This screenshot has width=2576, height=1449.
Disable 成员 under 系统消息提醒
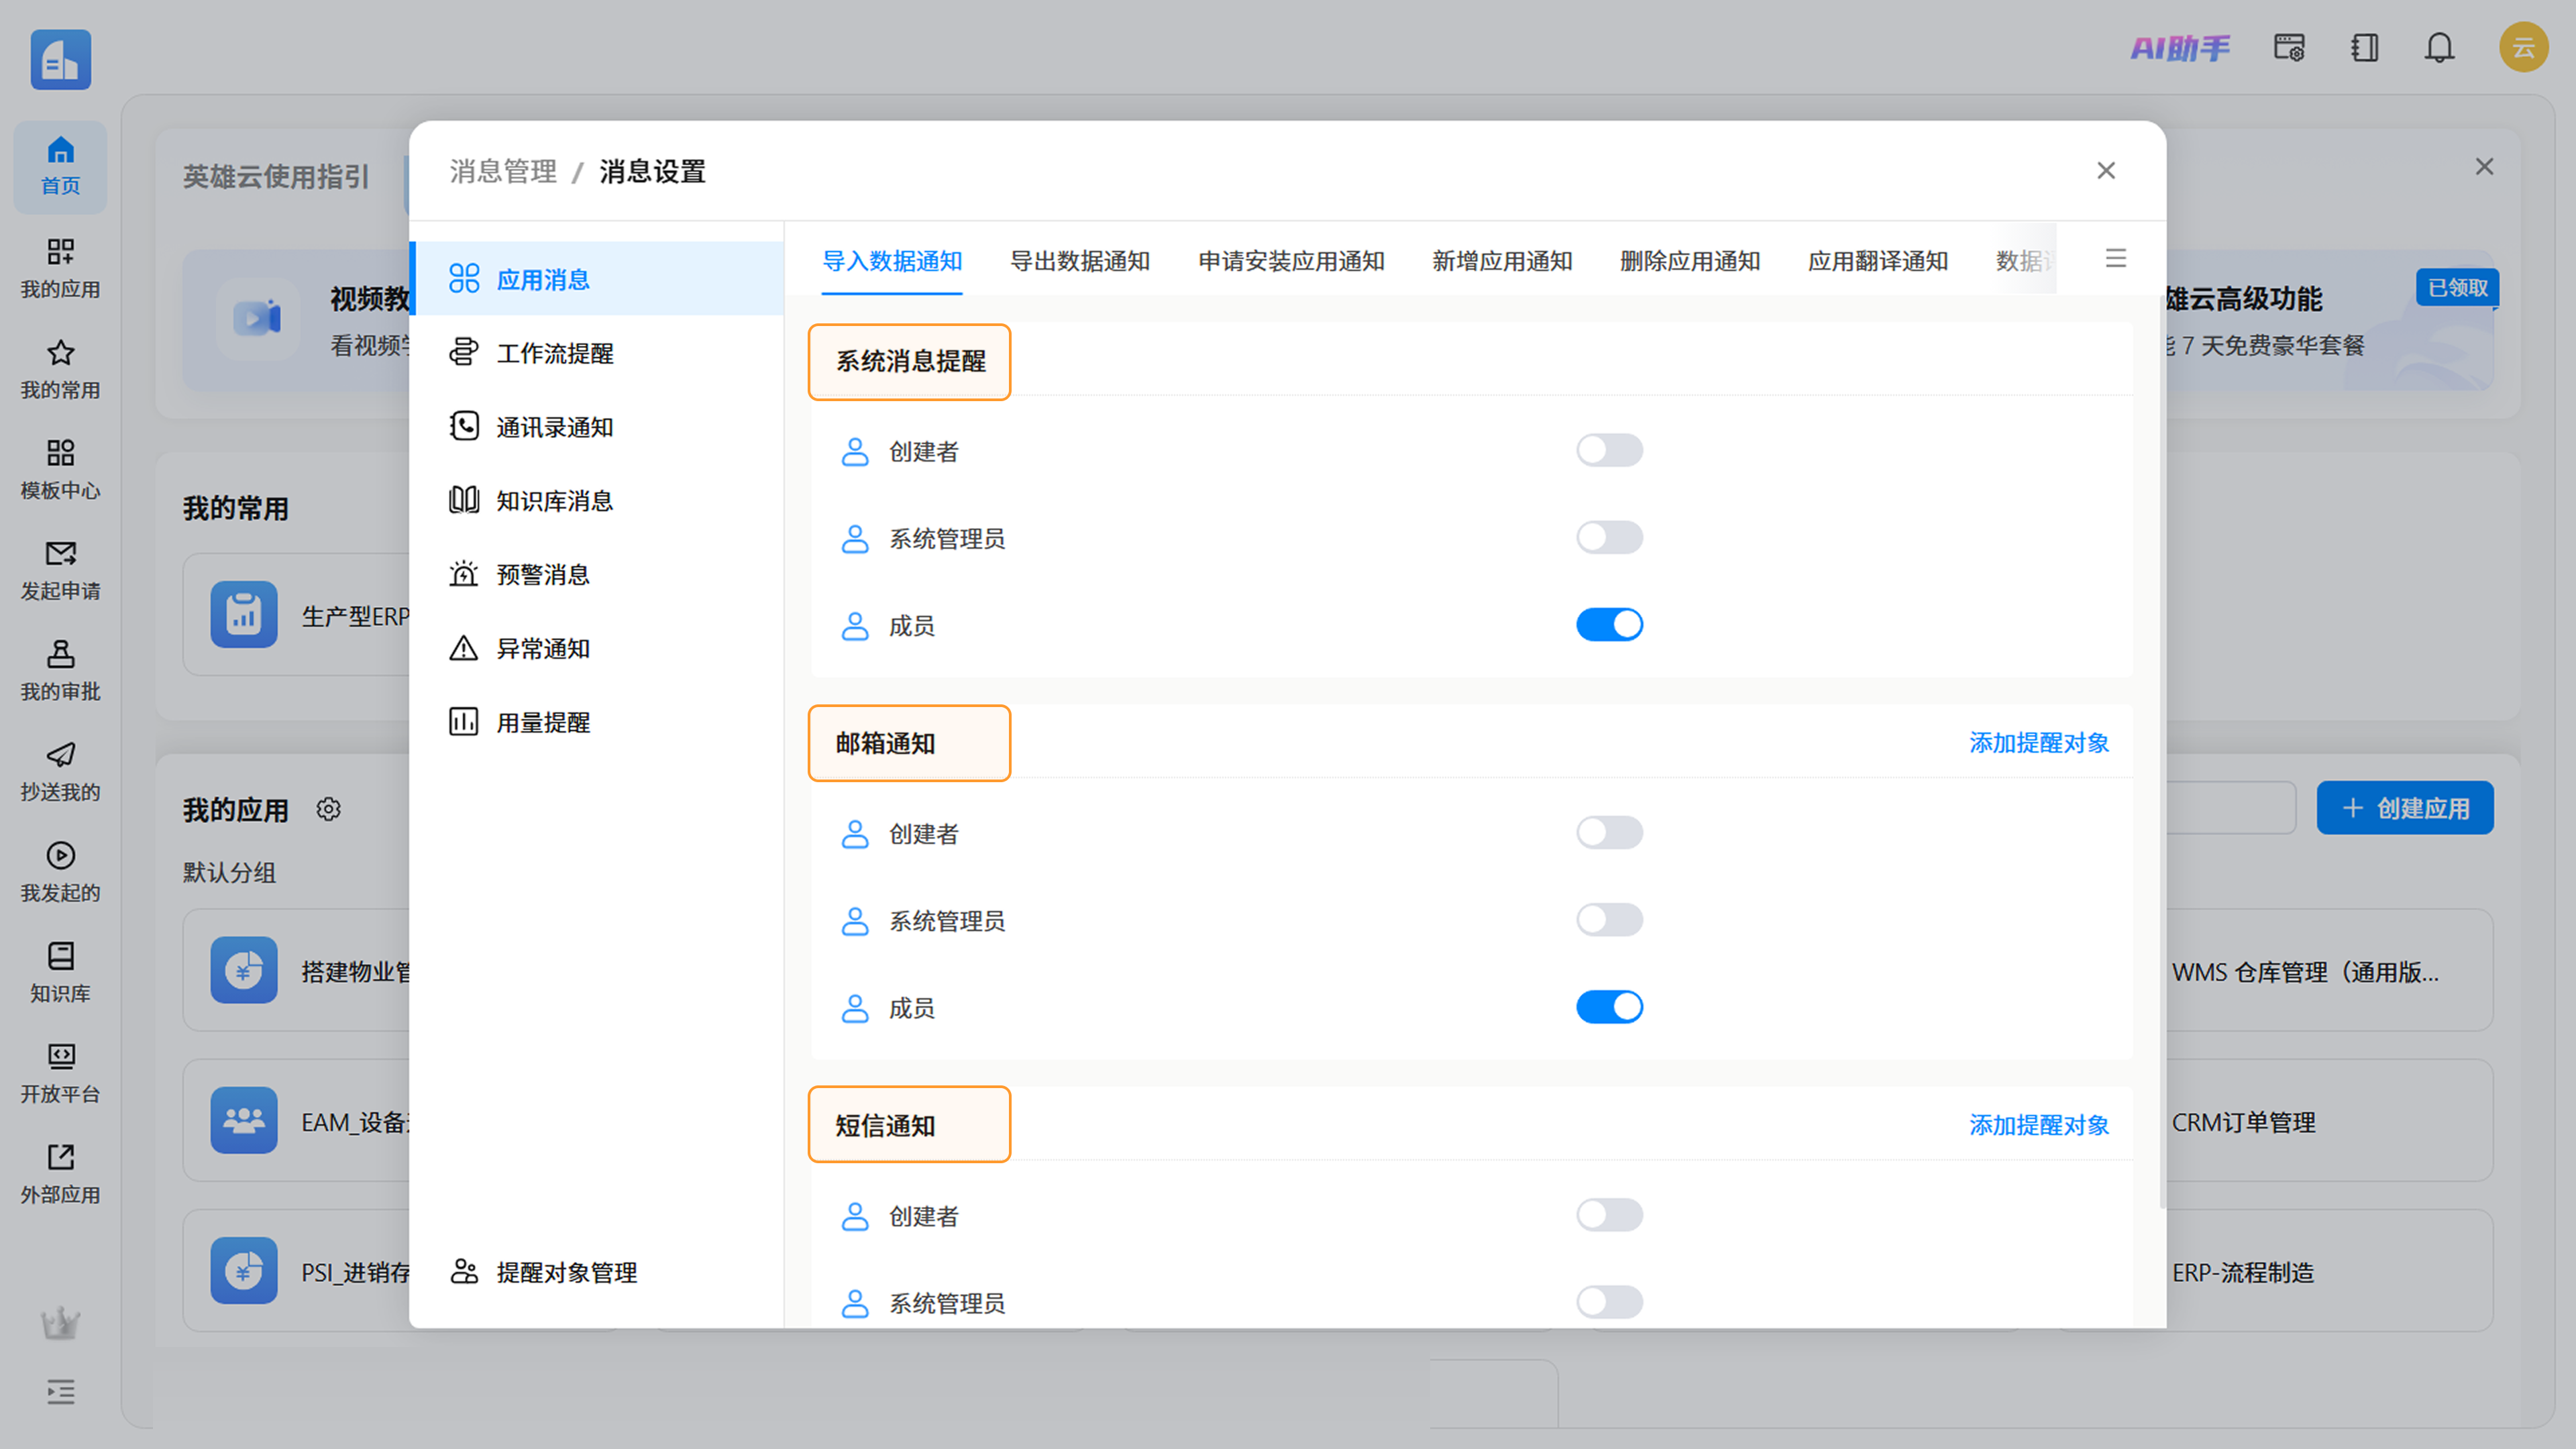(1609, 624)
